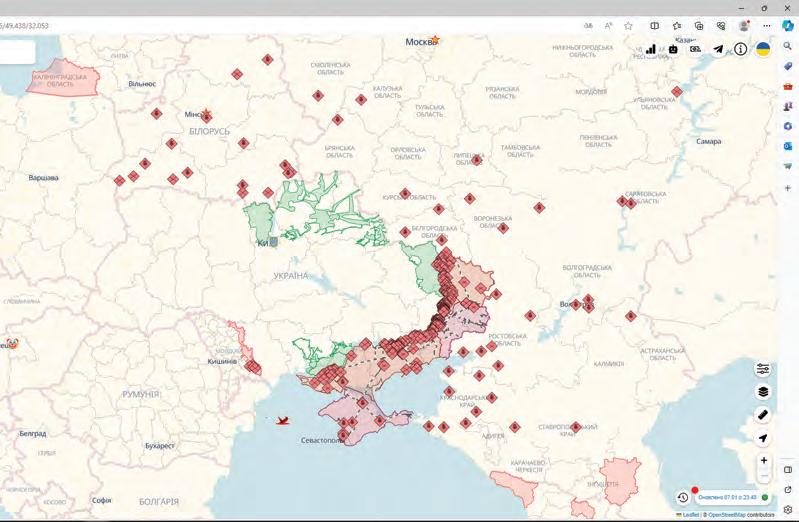Open sidebar settings gear icon

[788, 509]
